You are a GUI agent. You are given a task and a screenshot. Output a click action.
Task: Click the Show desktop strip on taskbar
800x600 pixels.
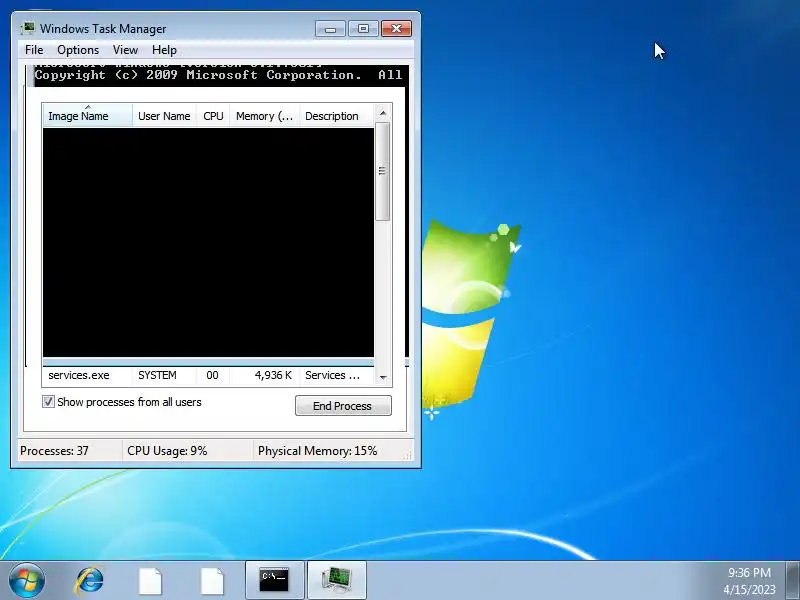pos(793,581)
